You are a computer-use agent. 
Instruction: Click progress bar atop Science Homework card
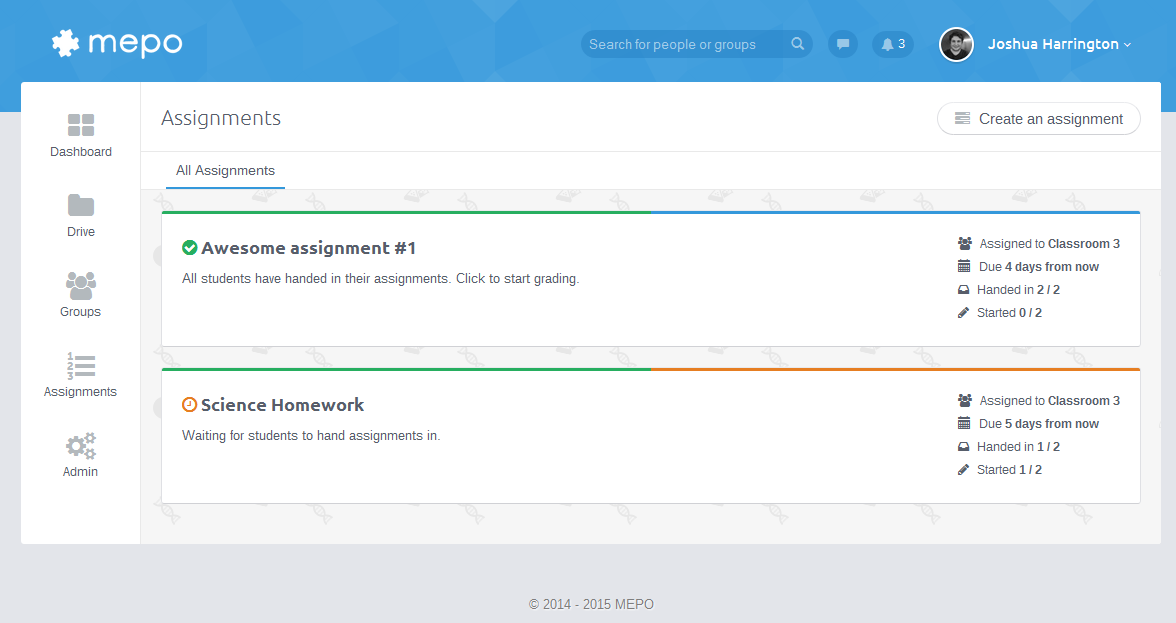click(651, 370)
